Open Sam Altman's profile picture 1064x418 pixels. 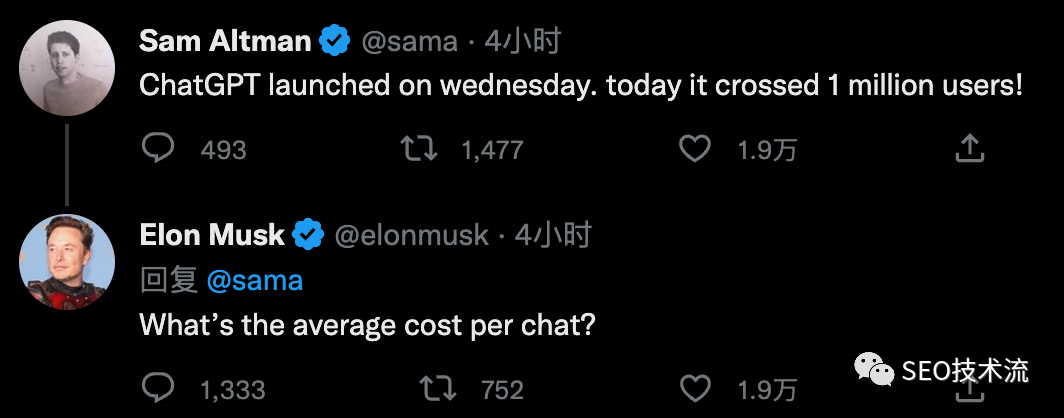pyautogui.click(x=67, y=65)
